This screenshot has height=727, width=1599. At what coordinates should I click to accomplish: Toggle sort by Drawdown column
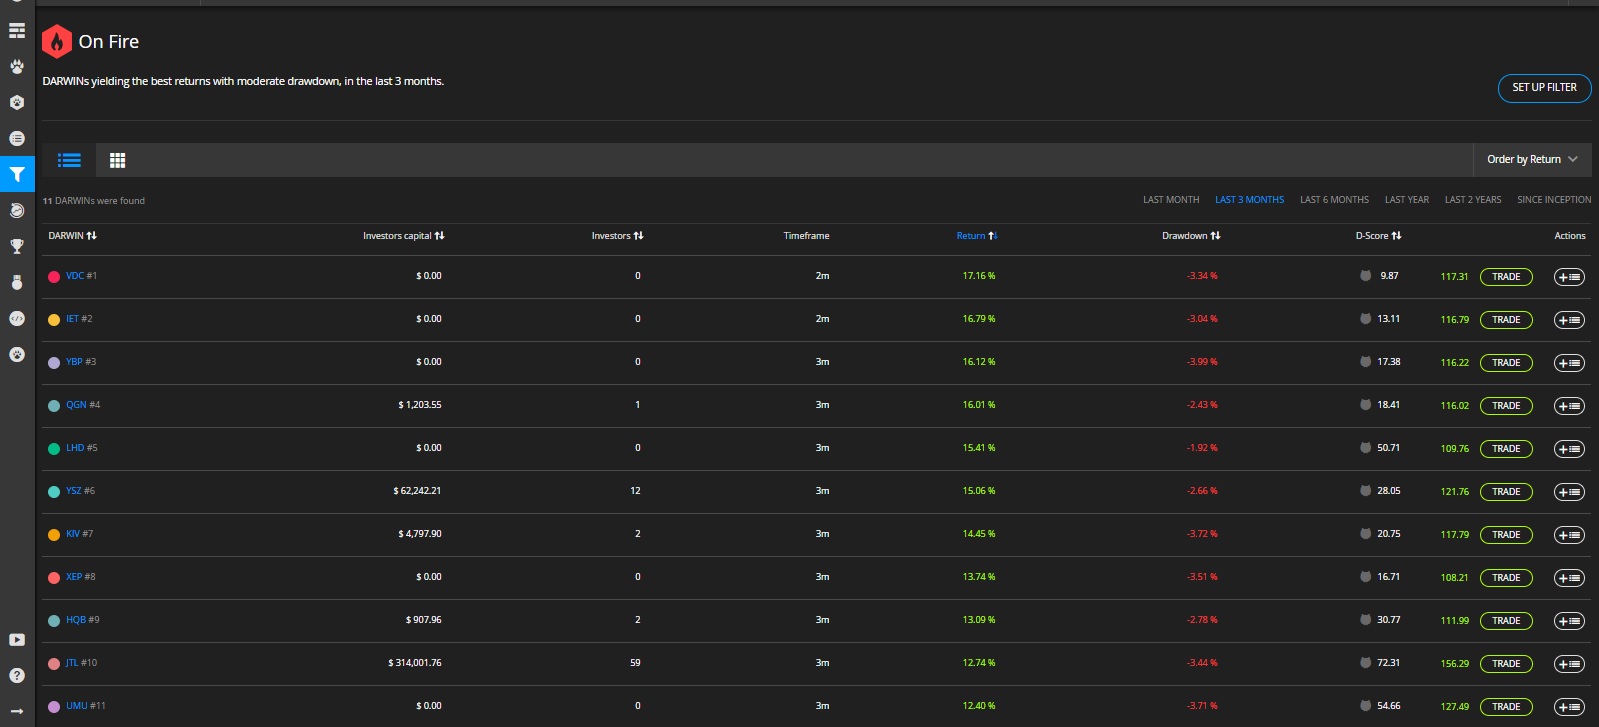click(1191, 236)
